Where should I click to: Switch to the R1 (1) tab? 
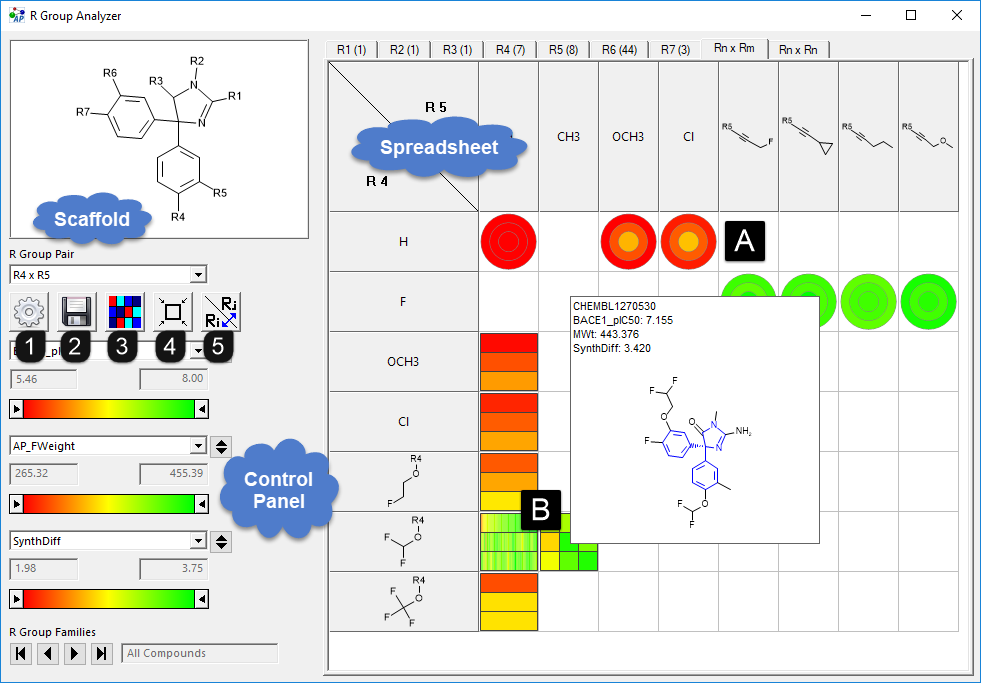(x=351, y=49)
